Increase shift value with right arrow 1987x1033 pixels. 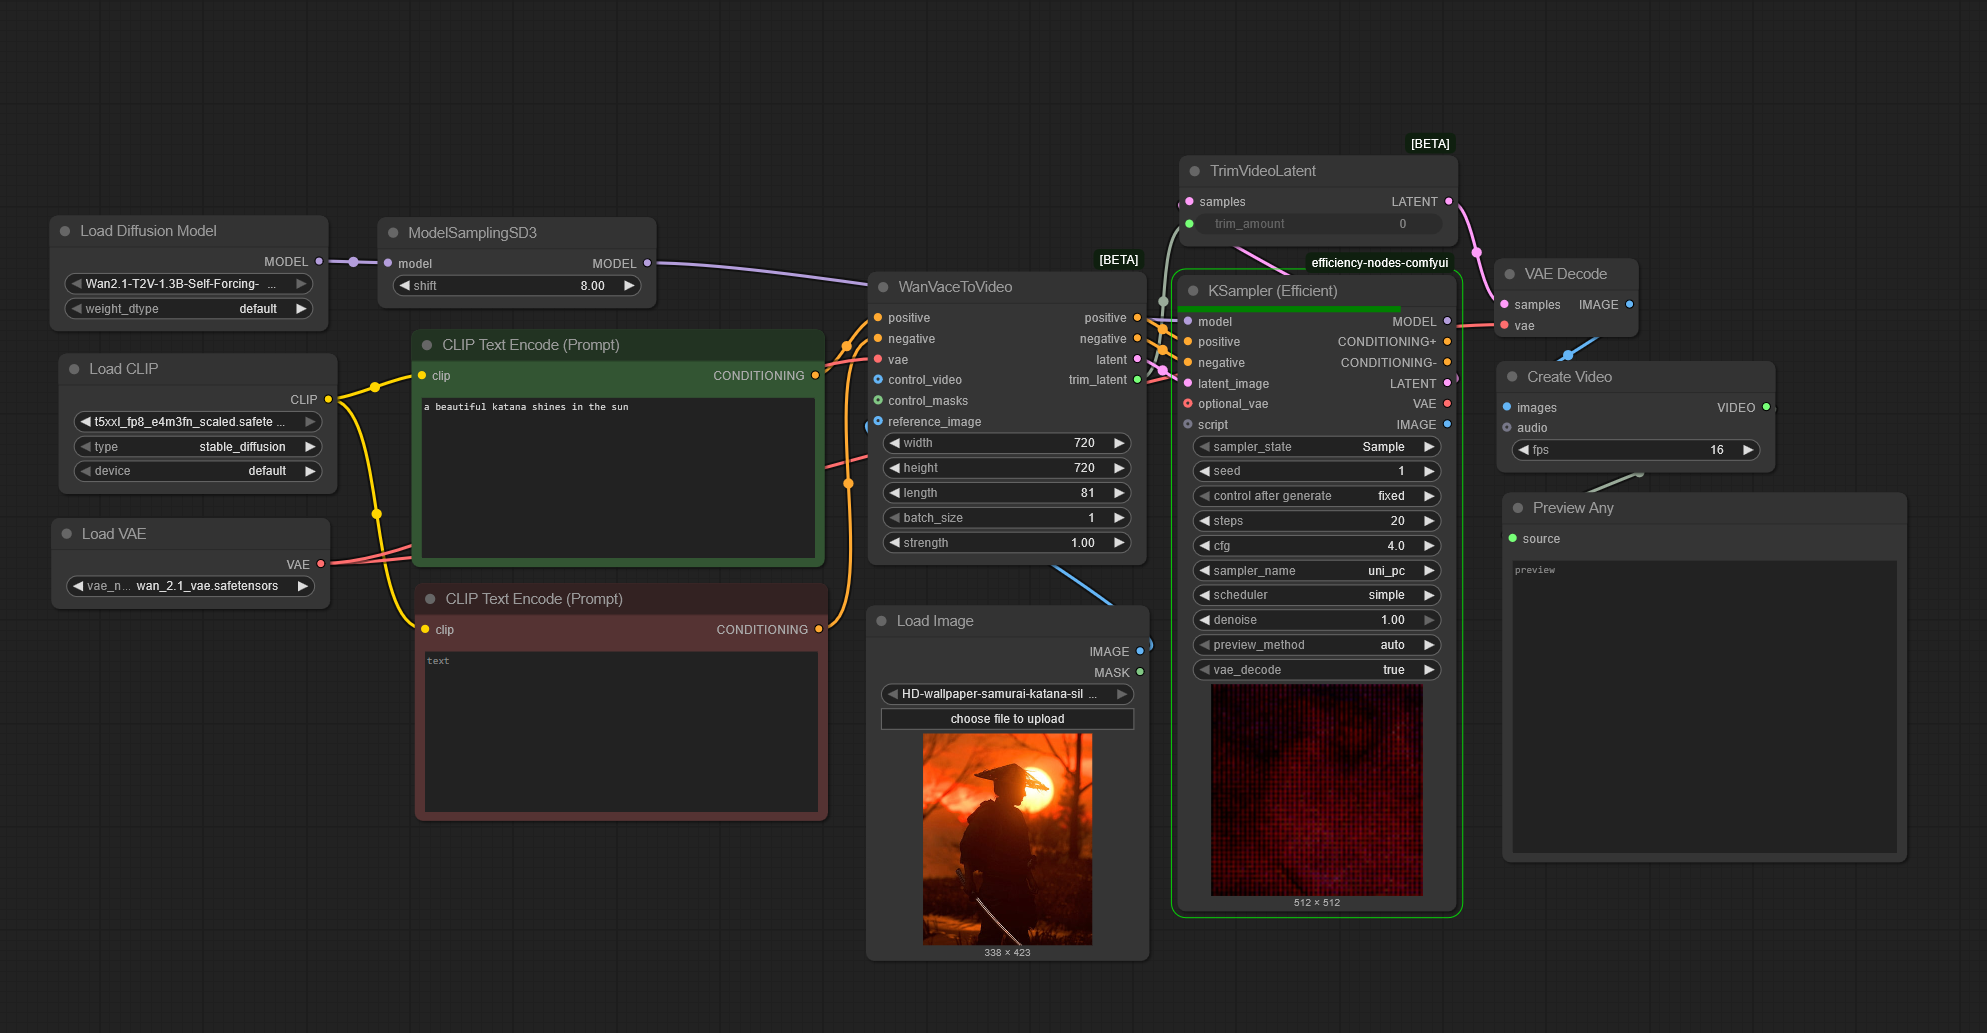(629, 286)
